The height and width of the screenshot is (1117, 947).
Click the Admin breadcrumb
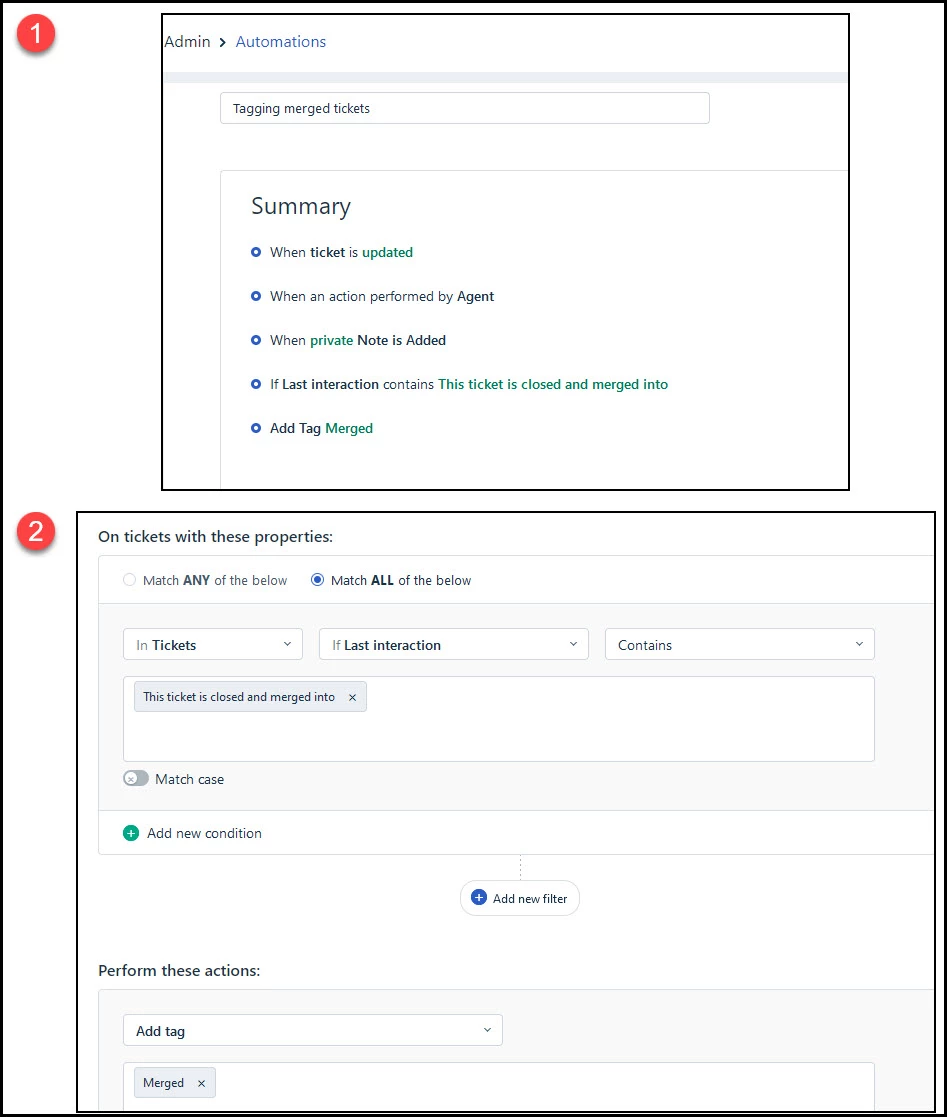187,42
